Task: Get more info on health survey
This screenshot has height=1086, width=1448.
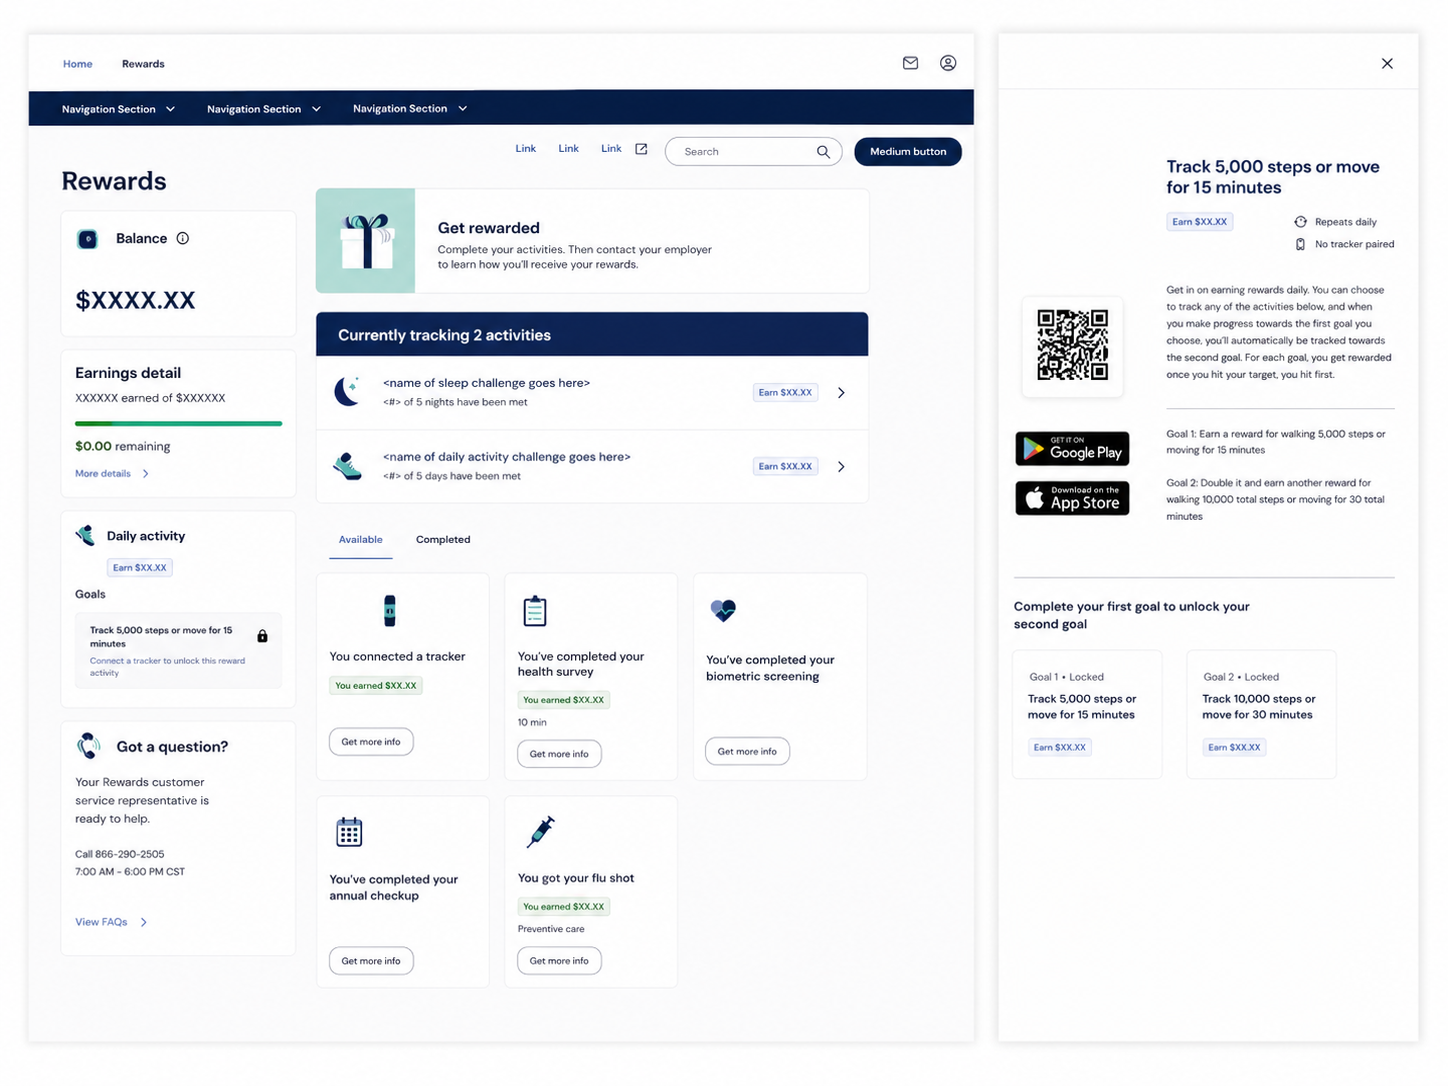Action: 559,754
